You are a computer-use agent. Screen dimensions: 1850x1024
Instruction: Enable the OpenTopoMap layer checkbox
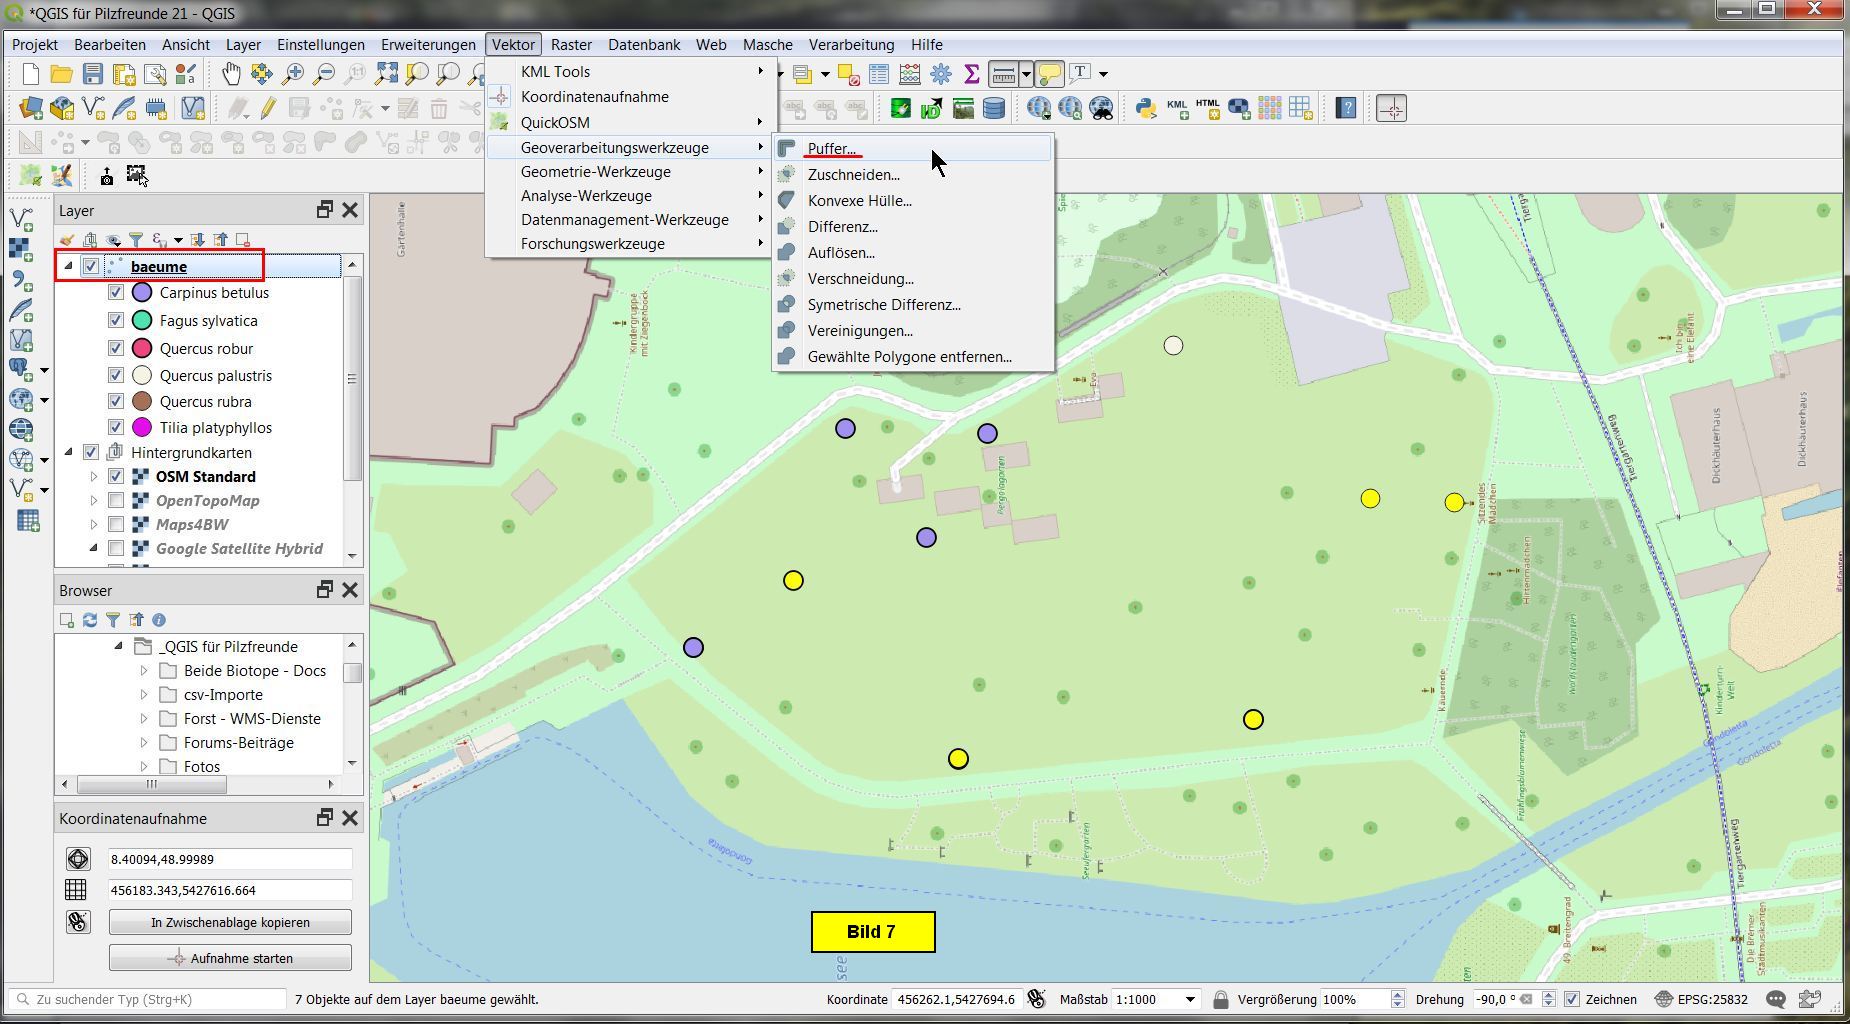click(x=116, y=501)
